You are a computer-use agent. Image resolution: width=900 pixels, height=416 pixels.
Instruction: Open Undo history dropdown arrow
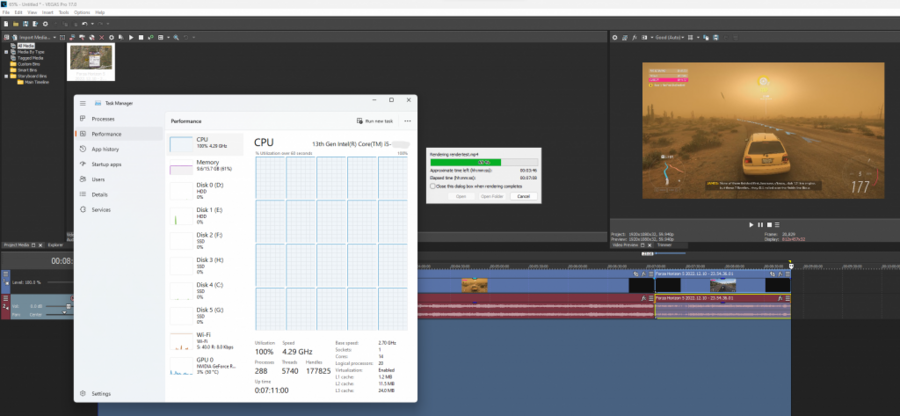click(x=92, y=24)
